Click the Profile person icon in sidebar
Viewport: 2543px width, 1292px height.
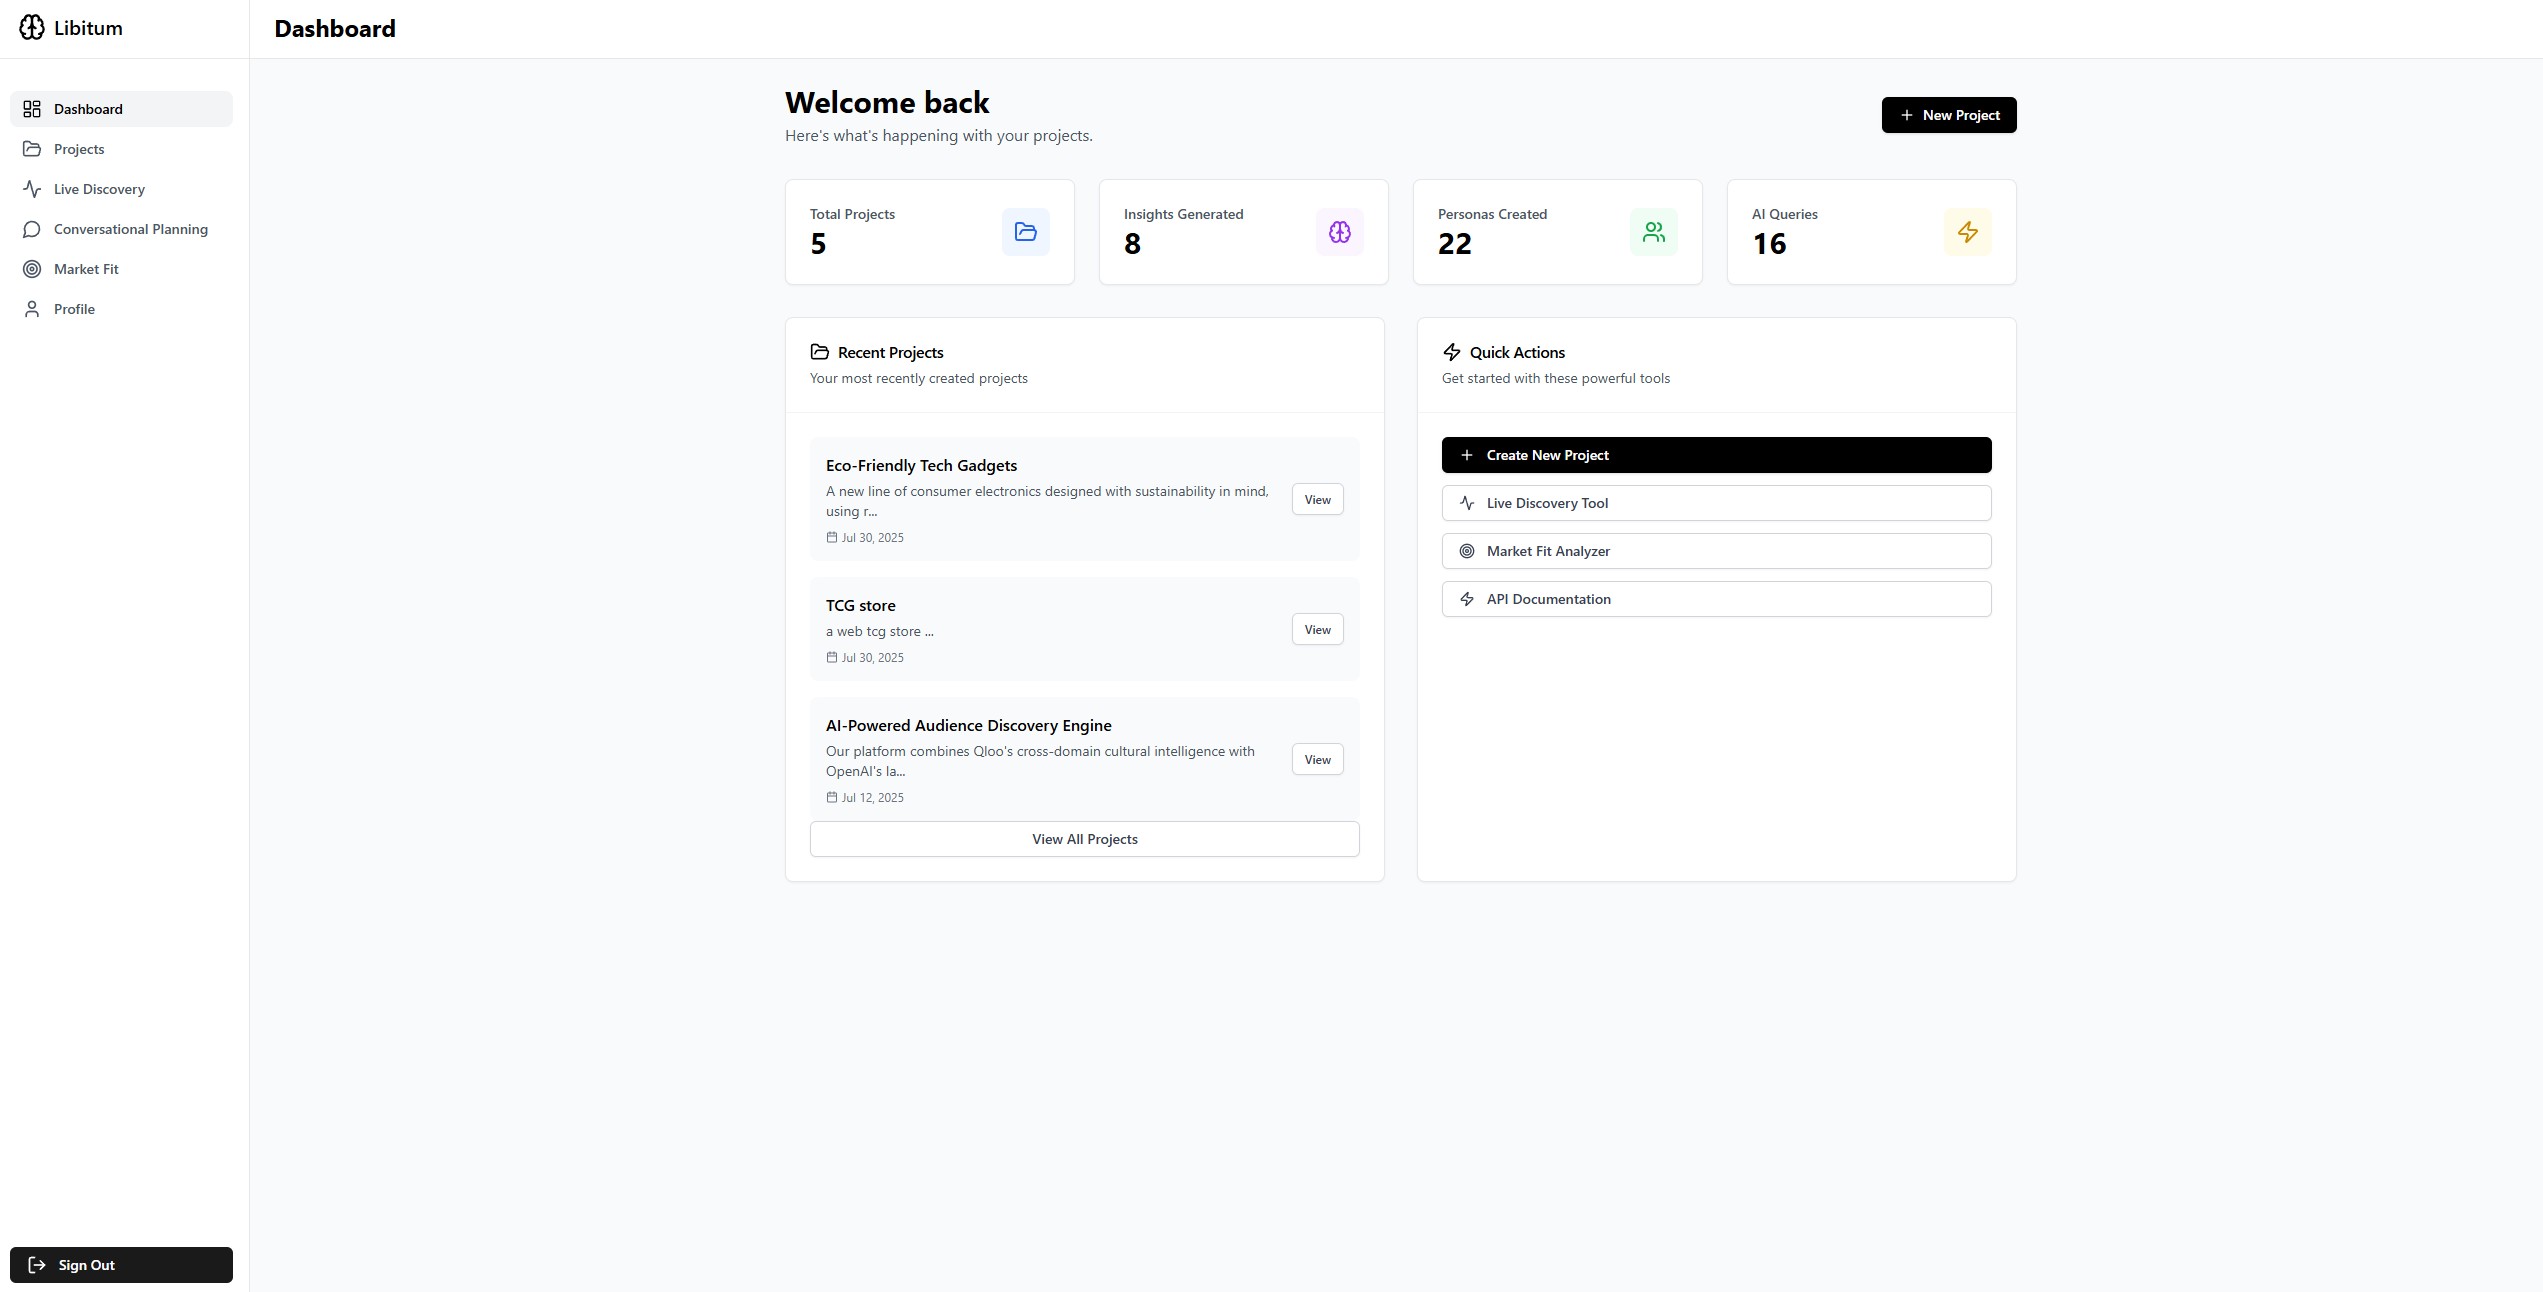pyautogui.click(x=32, y=309)
